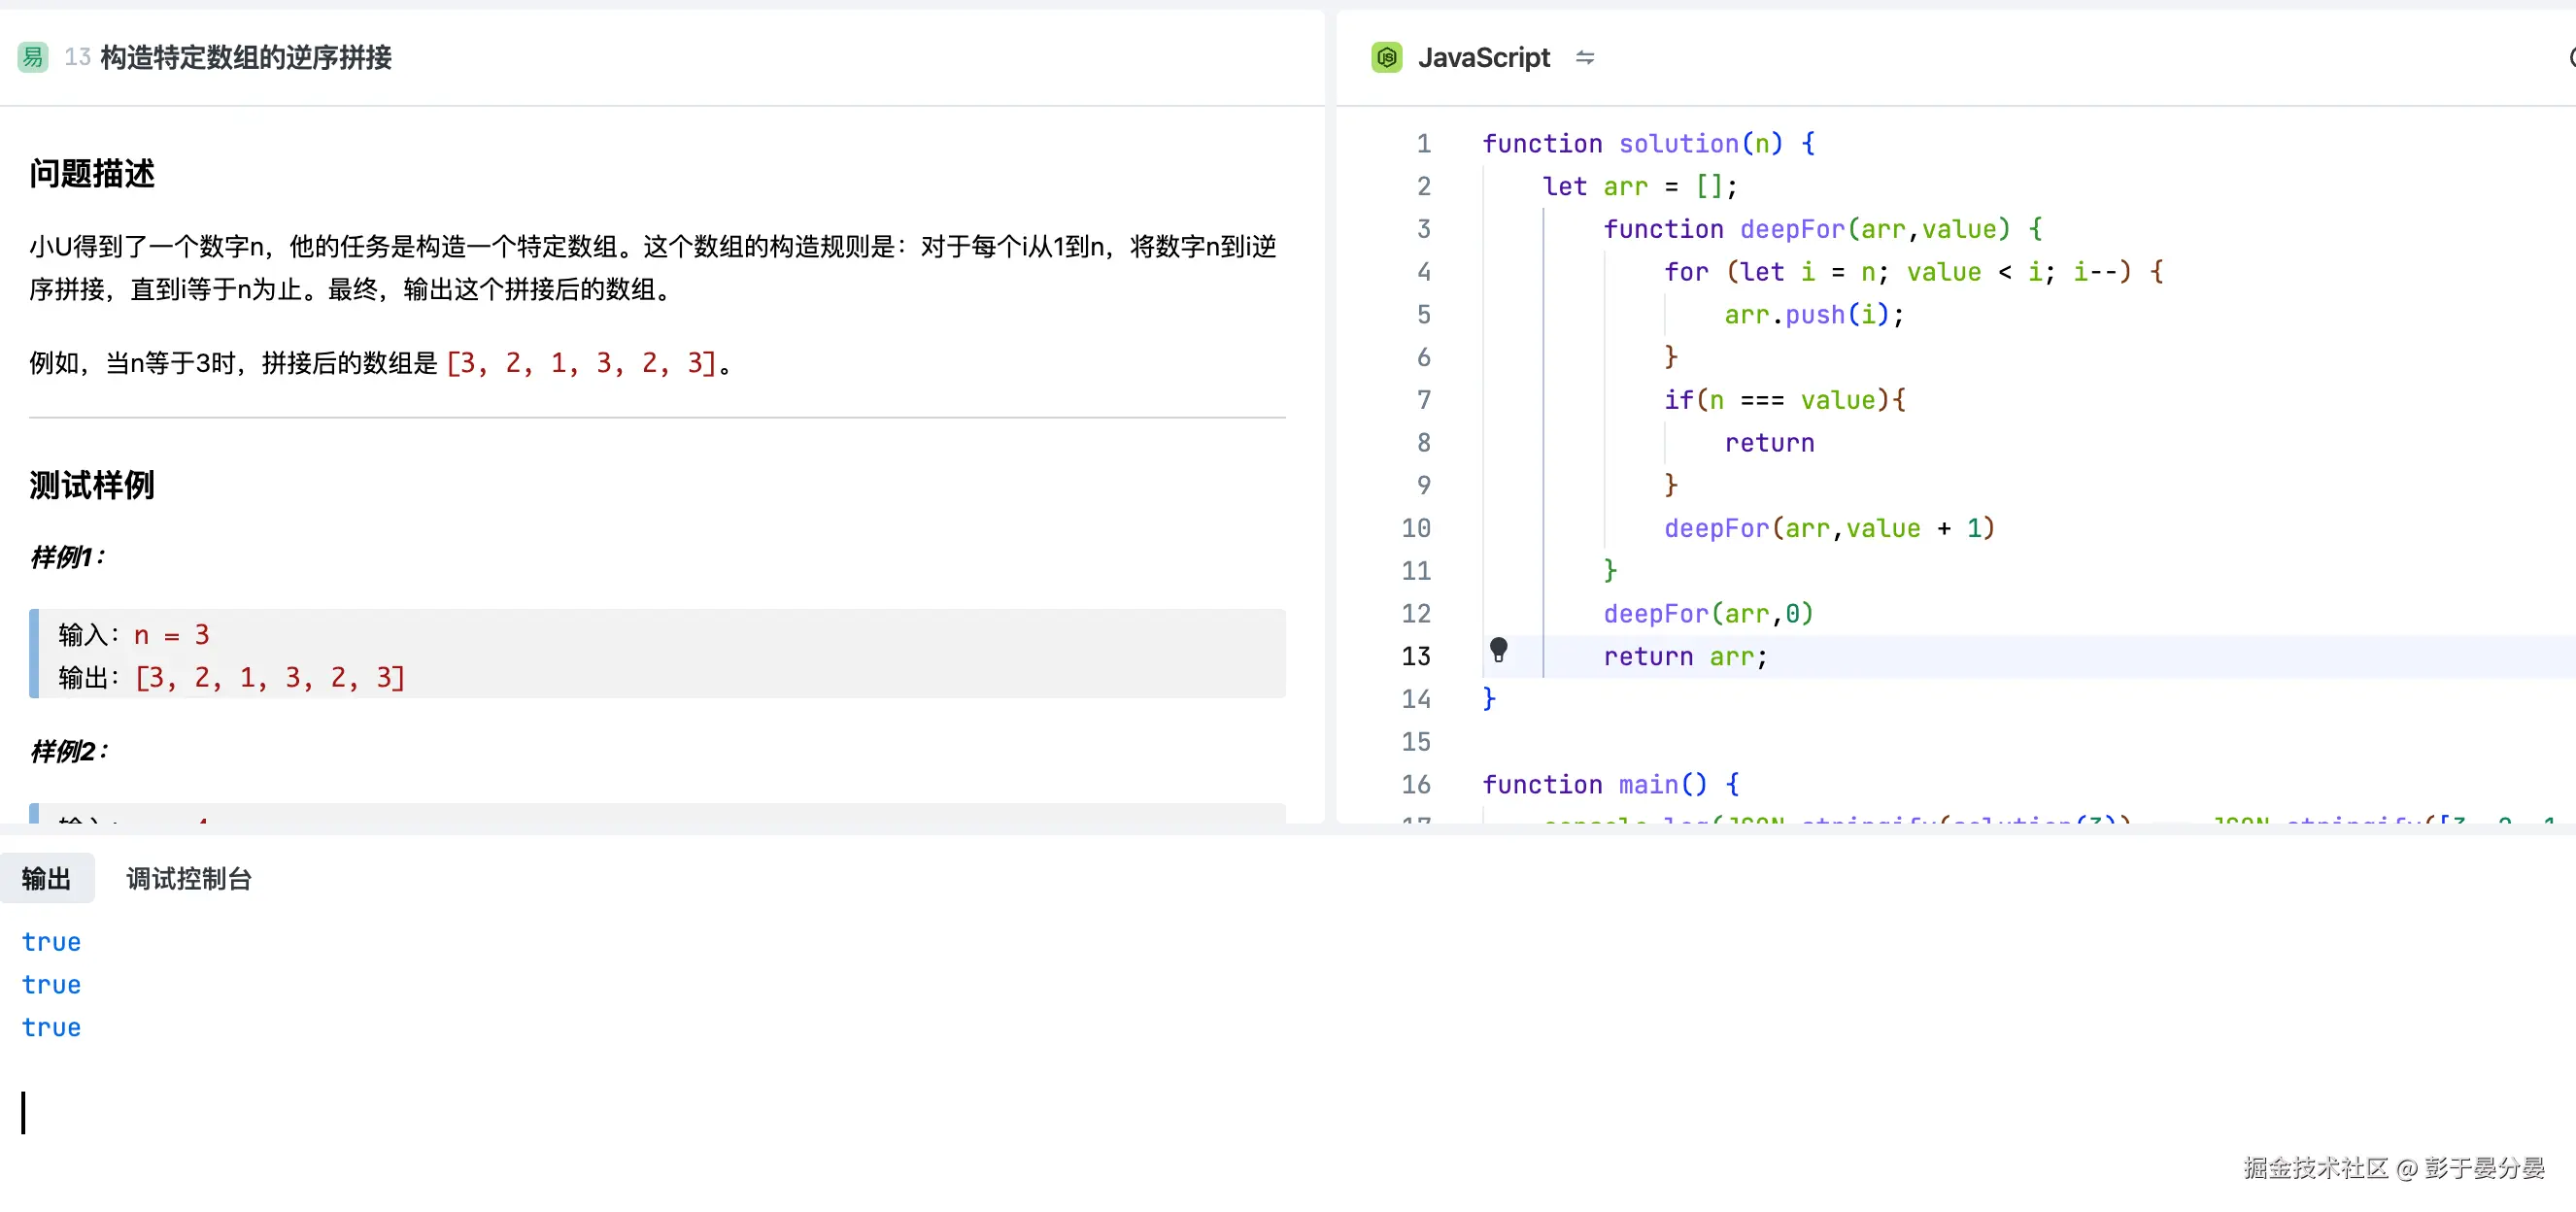Image resolution: width=2576 pixels, height=1212 pixels.
Task: Place cursor on the 'return arr;' line
Action: [1685, 656]
